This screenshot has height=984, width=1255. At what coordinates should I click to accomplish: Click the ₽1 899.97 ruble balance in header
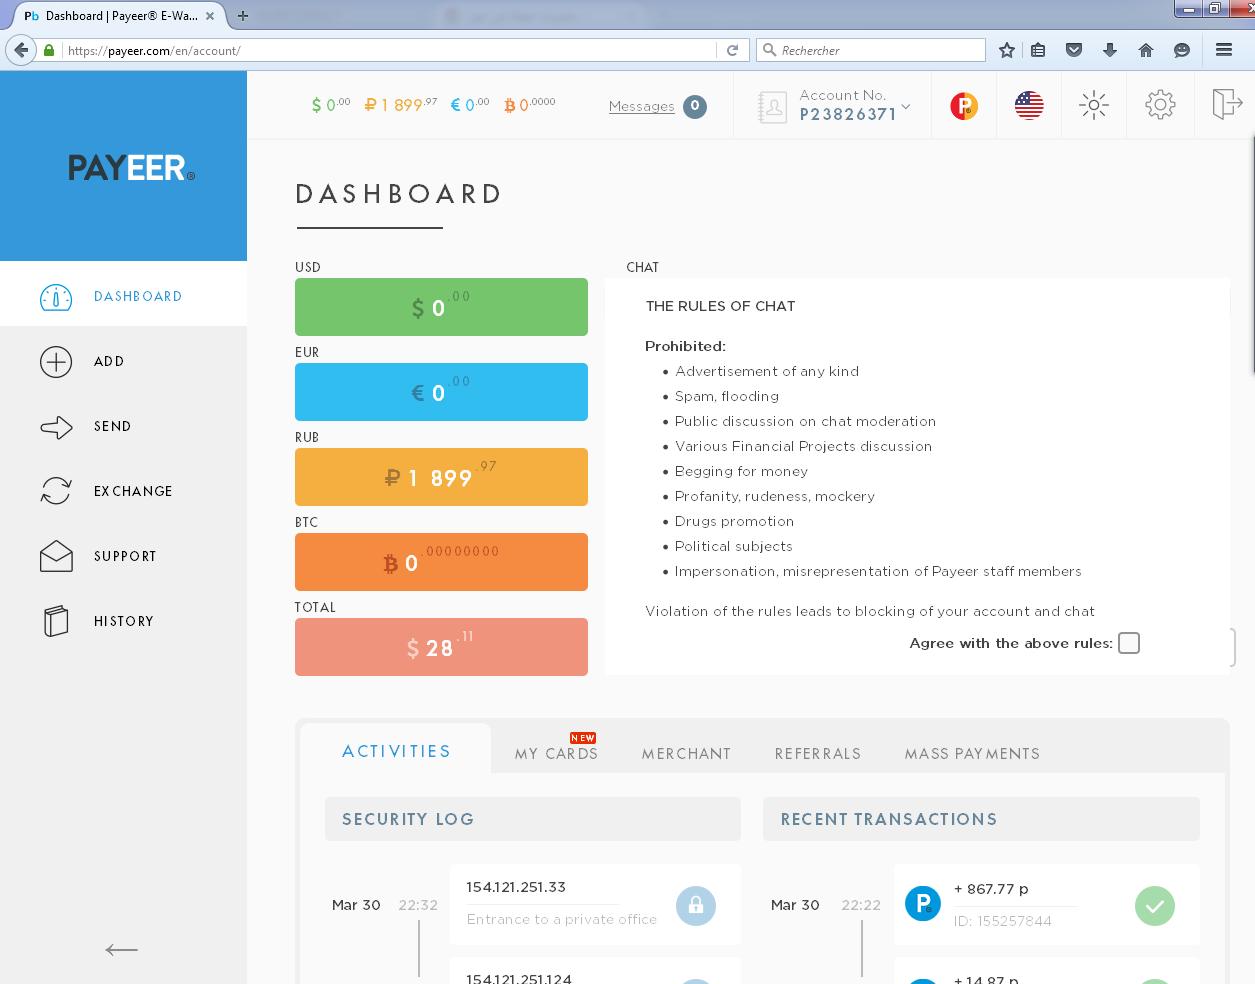point(401,104)
